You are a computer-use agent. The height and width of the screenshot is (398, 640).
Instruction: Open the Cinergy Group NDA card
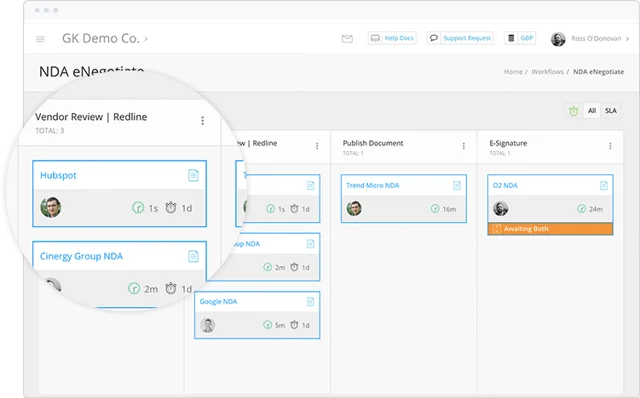click(x=81, y=256)
